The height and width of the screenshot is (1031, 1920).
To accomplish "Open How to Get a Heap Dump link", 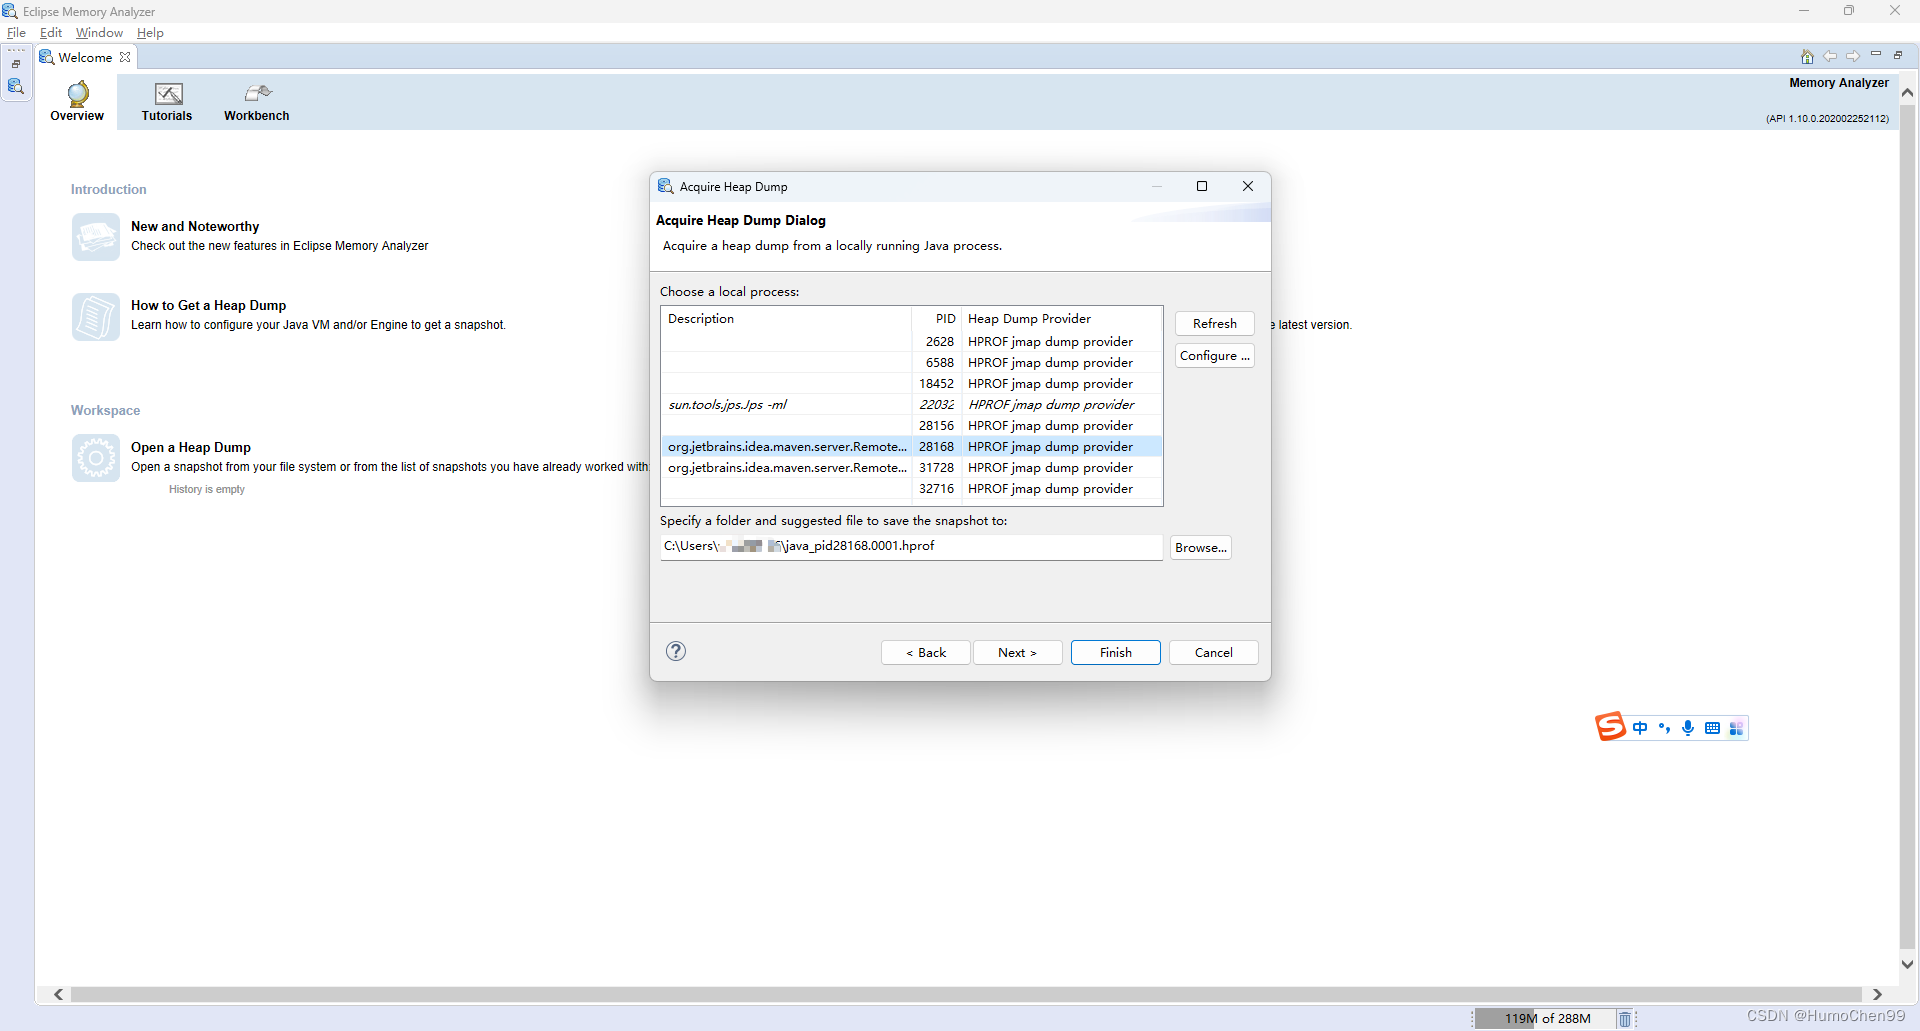I will pyautogui.click(x=208, y=306).
